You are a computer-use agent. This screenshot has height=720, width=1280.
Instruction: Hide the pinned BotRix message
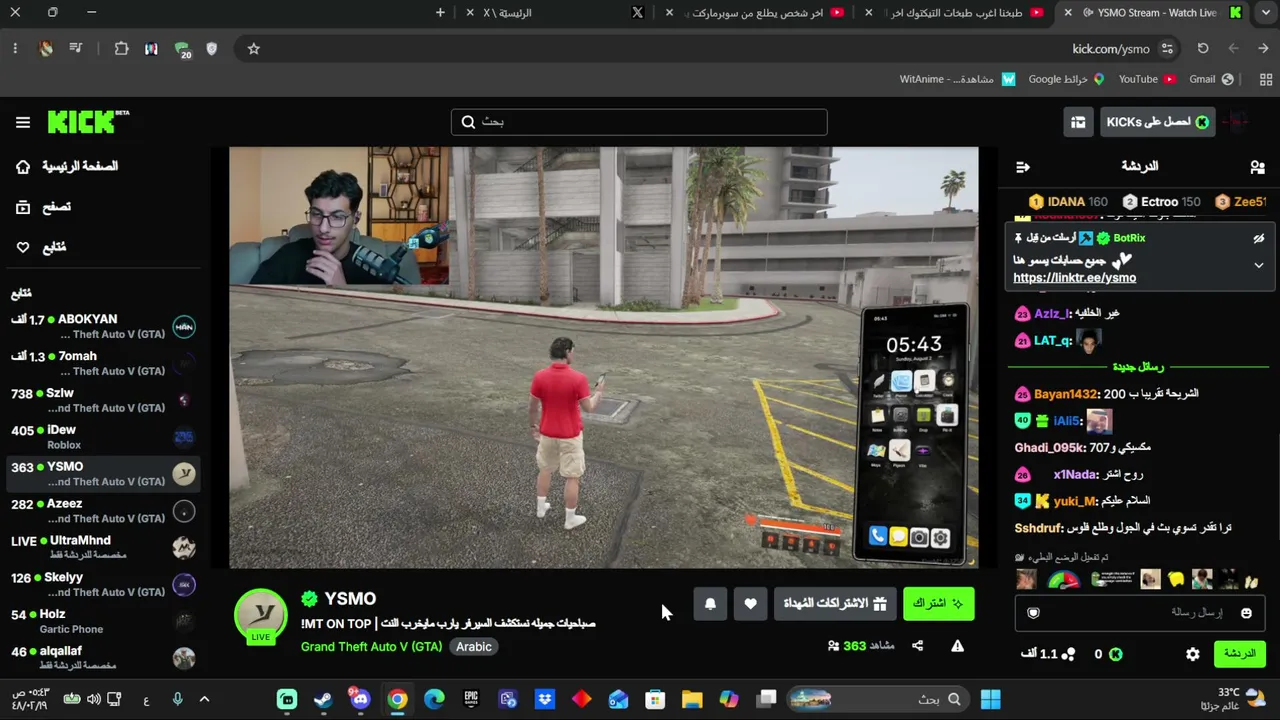click(1259, 239)
